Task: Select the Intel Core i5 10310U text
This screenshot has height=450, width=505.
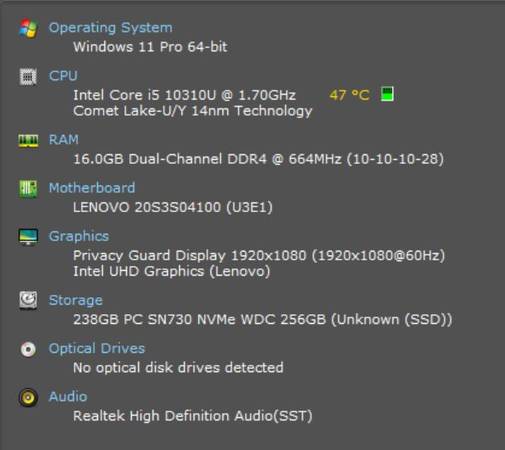Action: coord(145,95)
